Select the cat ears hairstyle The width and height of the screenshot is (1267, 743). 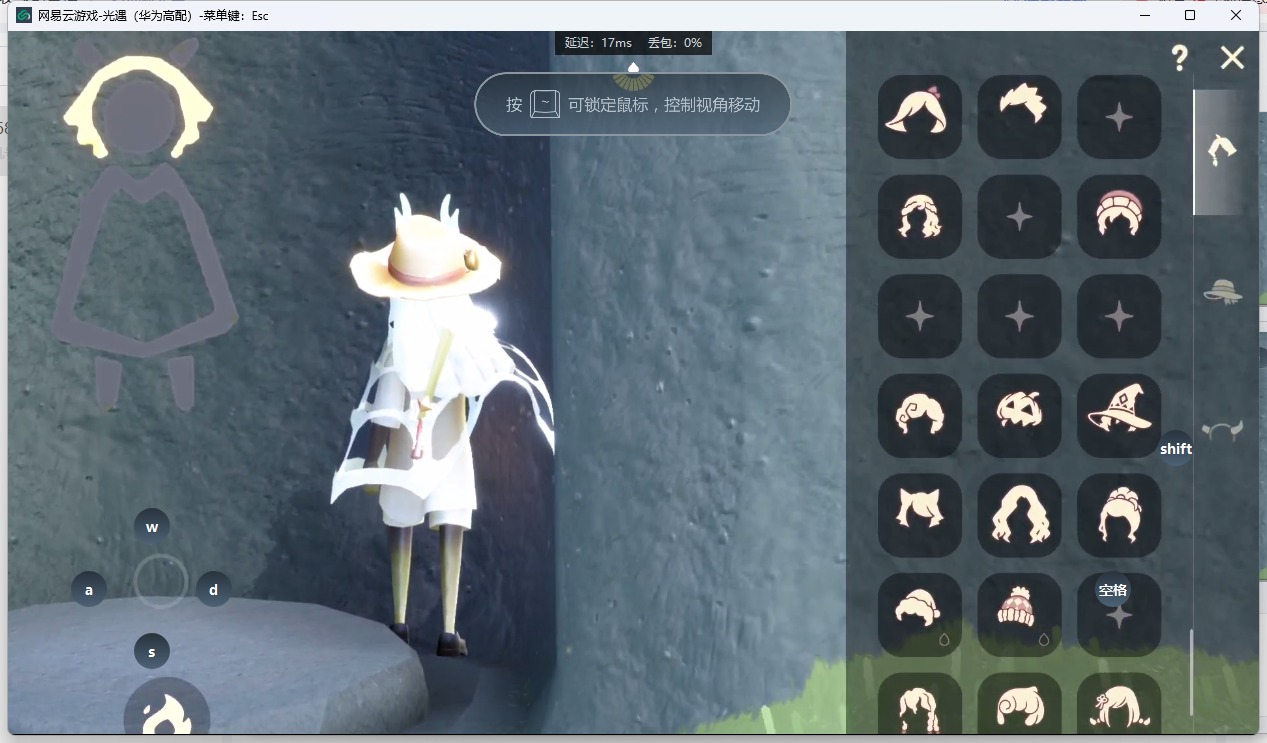tap(919, 515)
